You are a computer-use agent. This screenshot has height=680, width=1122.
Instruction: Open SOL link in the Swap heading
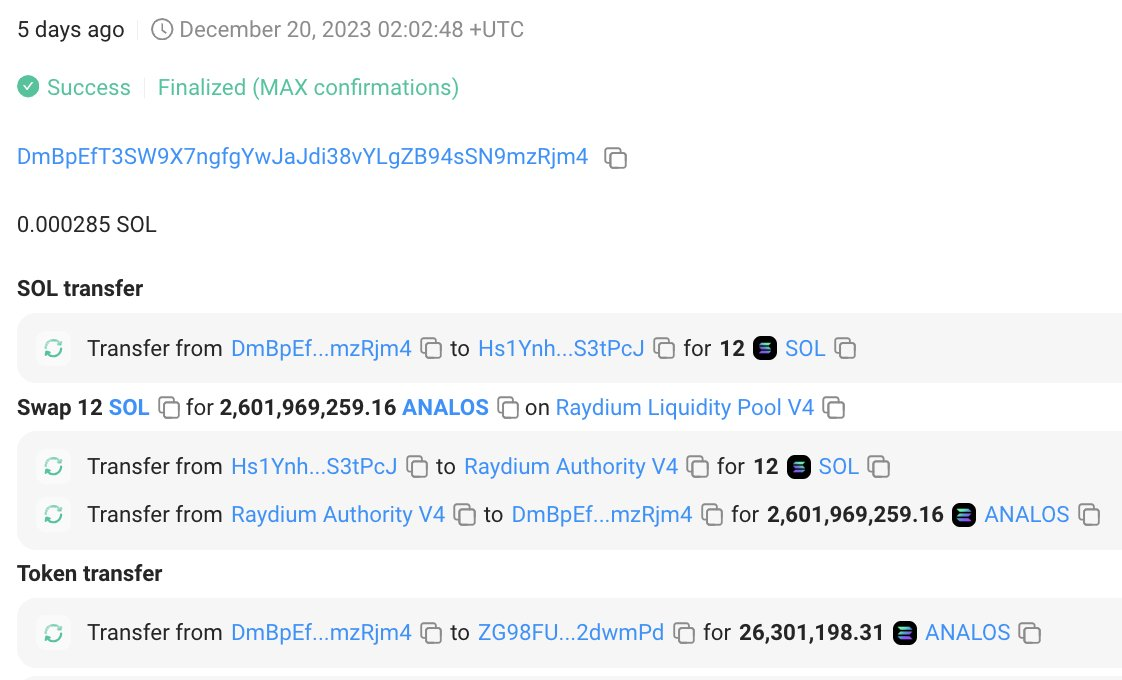point(129,407)
